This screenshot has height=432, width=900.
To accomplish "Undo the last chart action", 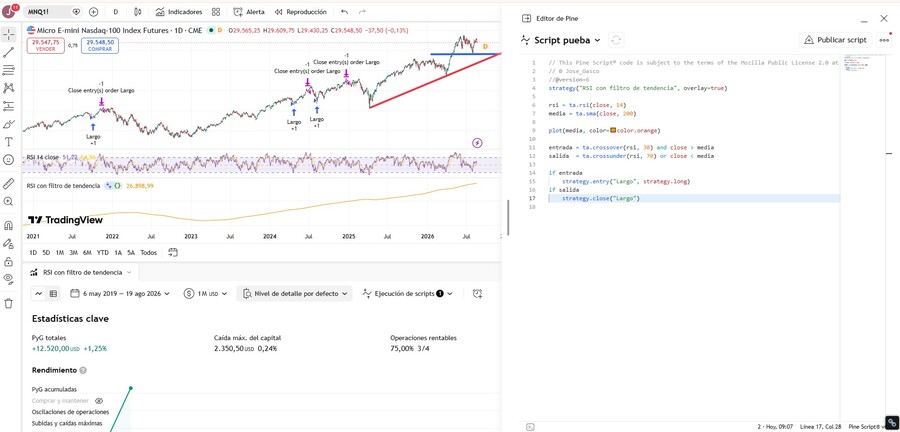I will tap(344, 11).
